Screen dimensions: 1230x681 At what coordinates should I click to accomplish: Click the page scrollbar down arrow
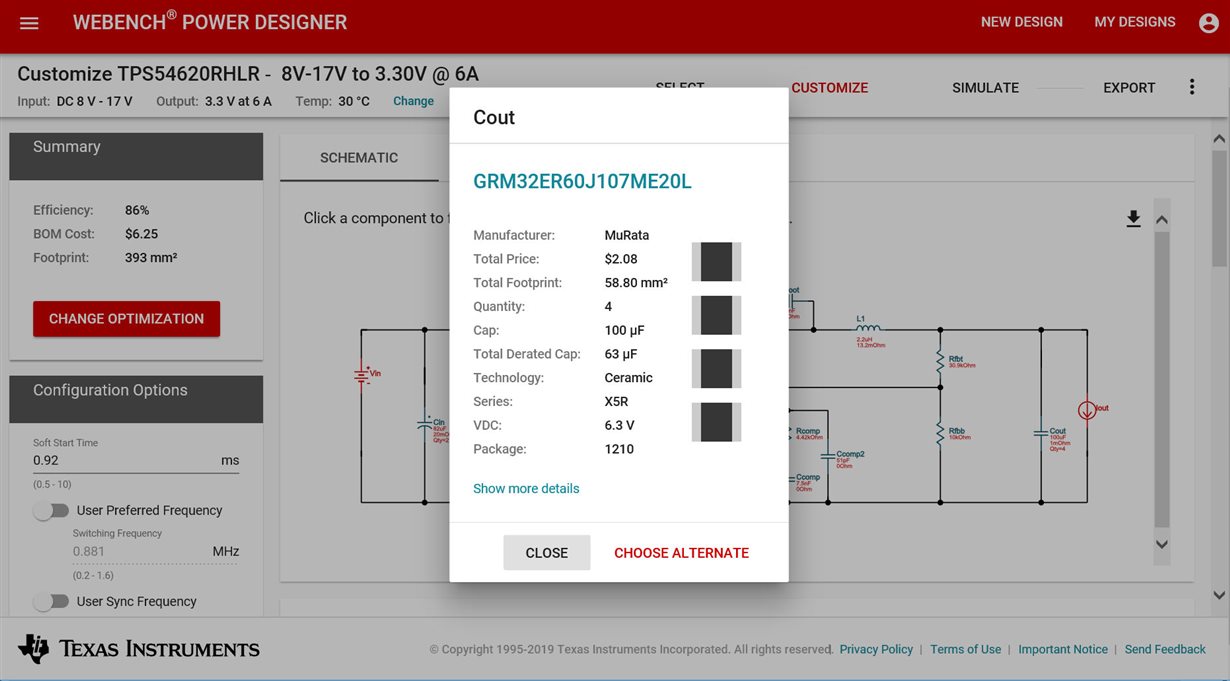[1219, 595]
